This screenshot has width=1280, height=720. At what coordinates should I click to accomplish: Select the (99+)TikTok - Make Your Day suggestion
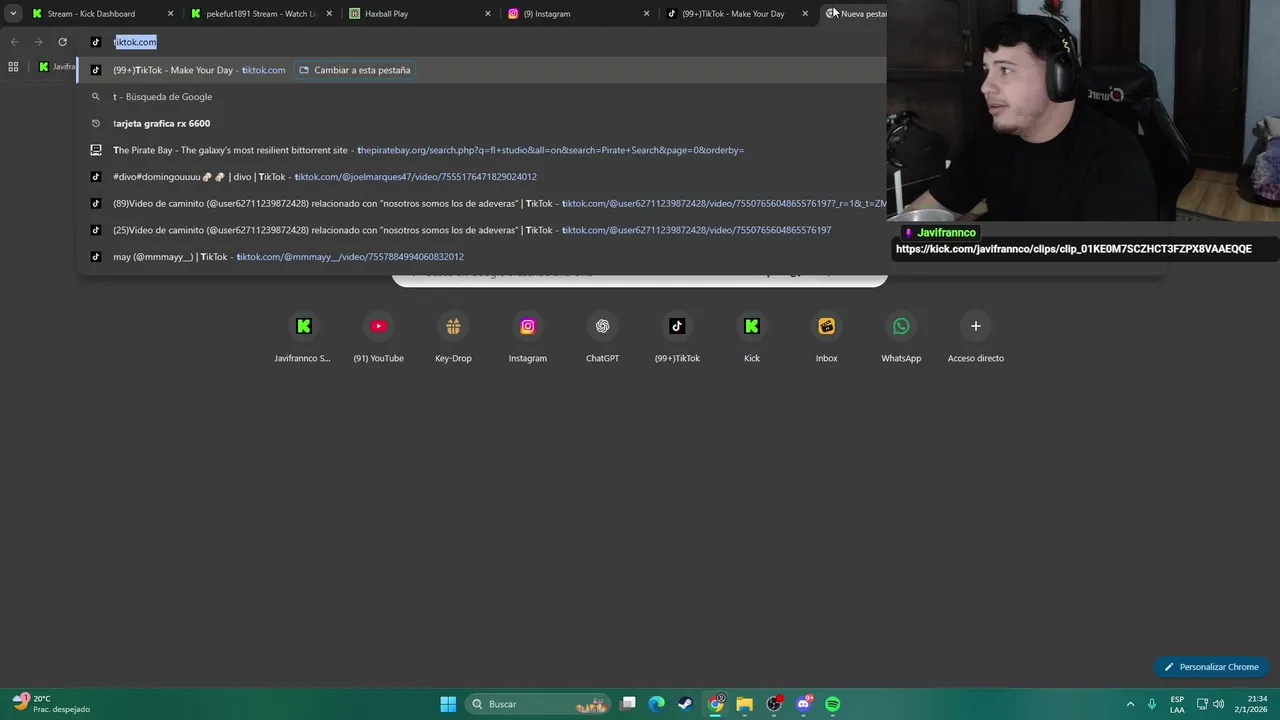(x=482, y=70)
